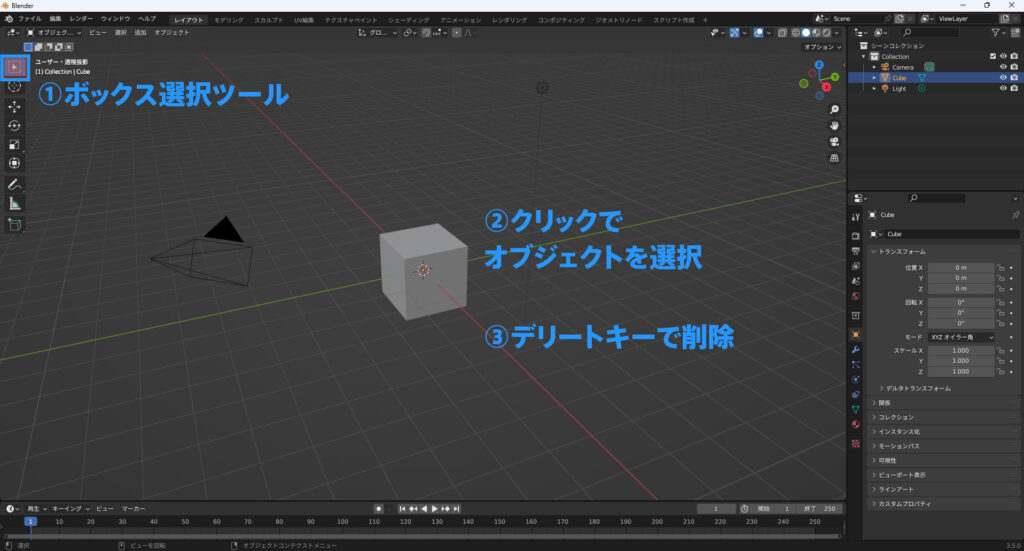The image size is (1024, 551).
Task: Switch to シェーディング workspace tab
Action: pyautogui.click(x=408, y=20)
